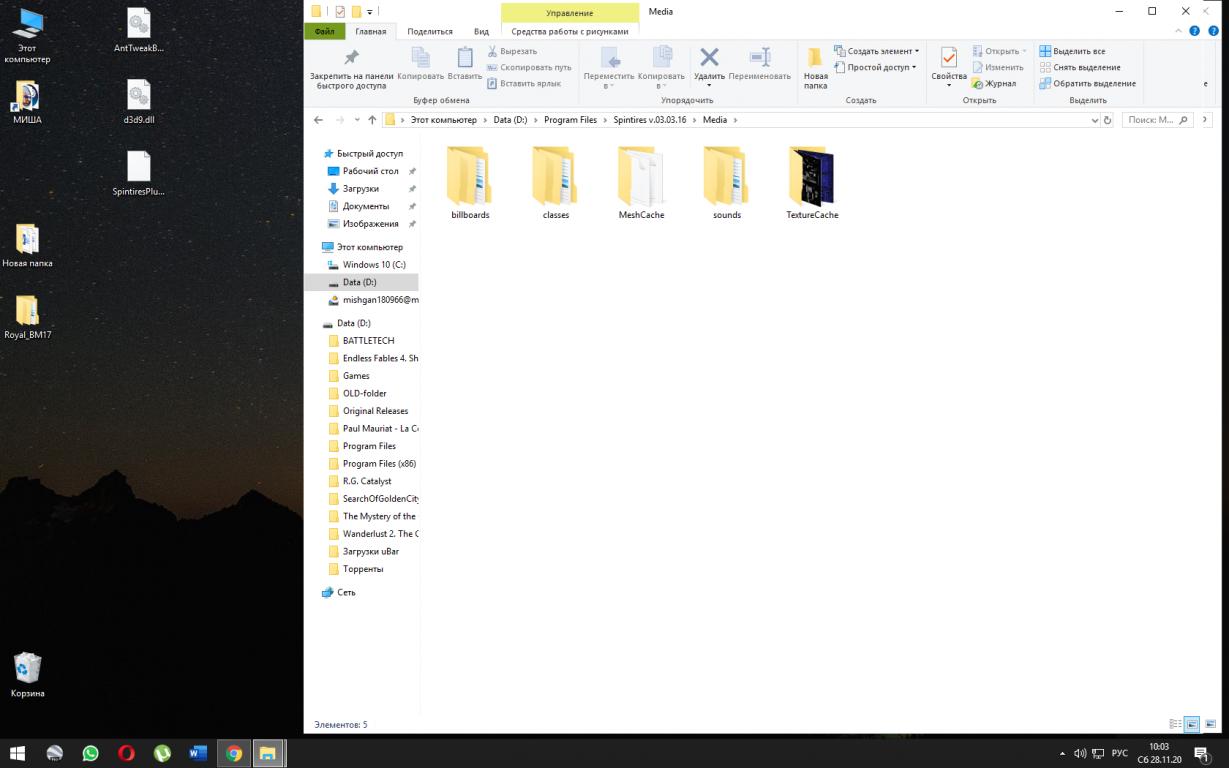The image size is (1229, 768).
Task: Collapse the ribbon with the chevron
Action: pyautogui.click(x=1178, y=31)
